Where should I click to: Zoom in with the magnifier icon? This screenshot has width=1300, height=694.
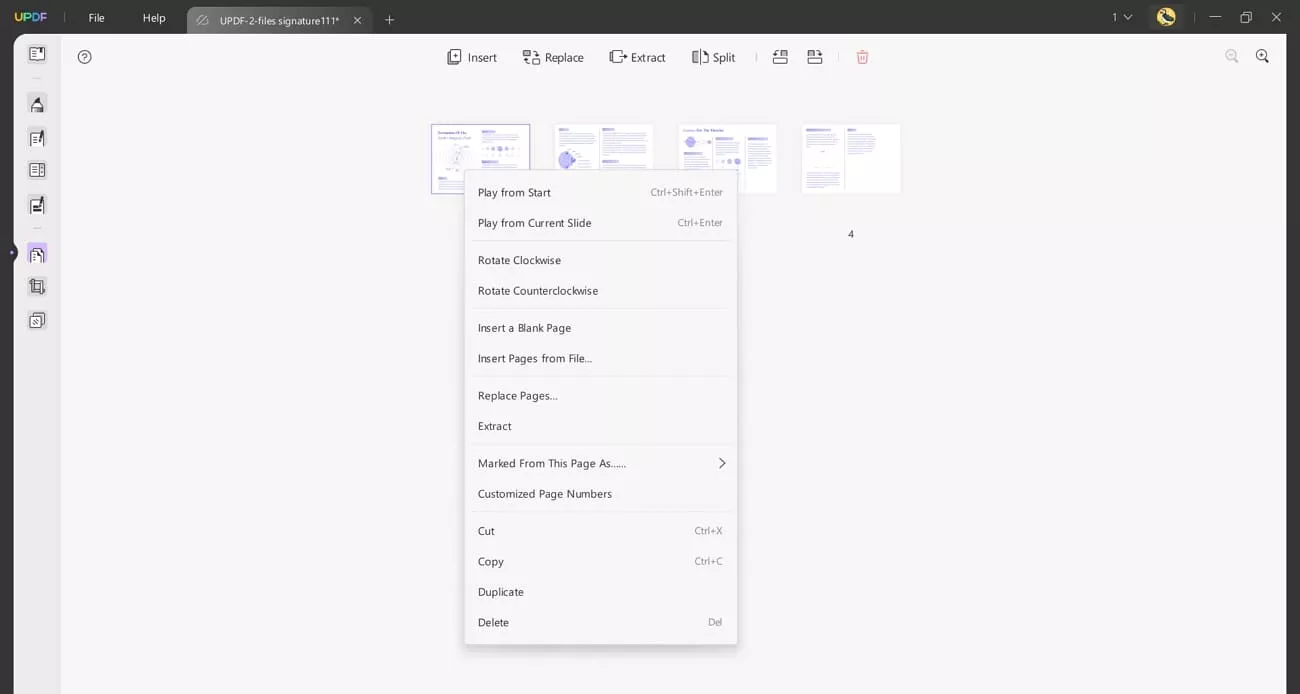click(x=1262, y=56)
